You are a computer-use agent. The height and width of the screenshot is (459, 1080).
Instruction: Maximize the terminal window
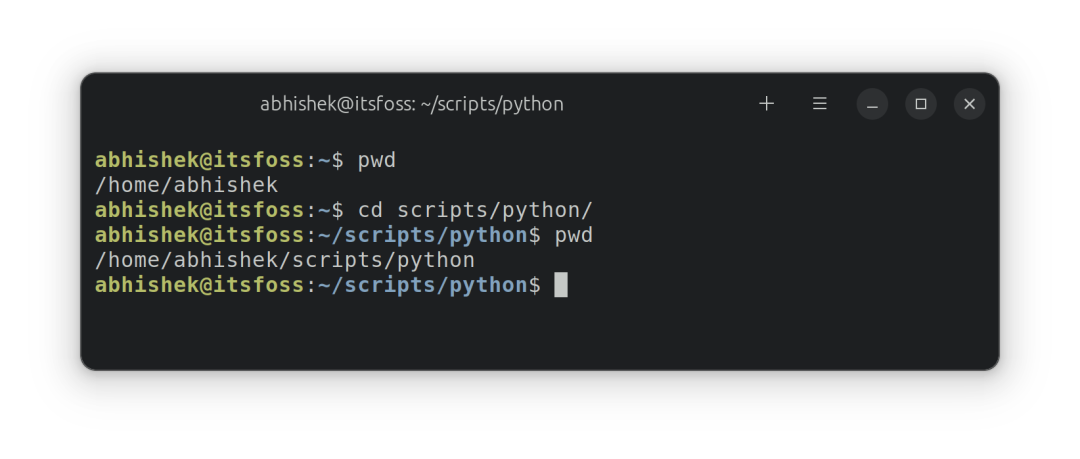tap(921, 104)
